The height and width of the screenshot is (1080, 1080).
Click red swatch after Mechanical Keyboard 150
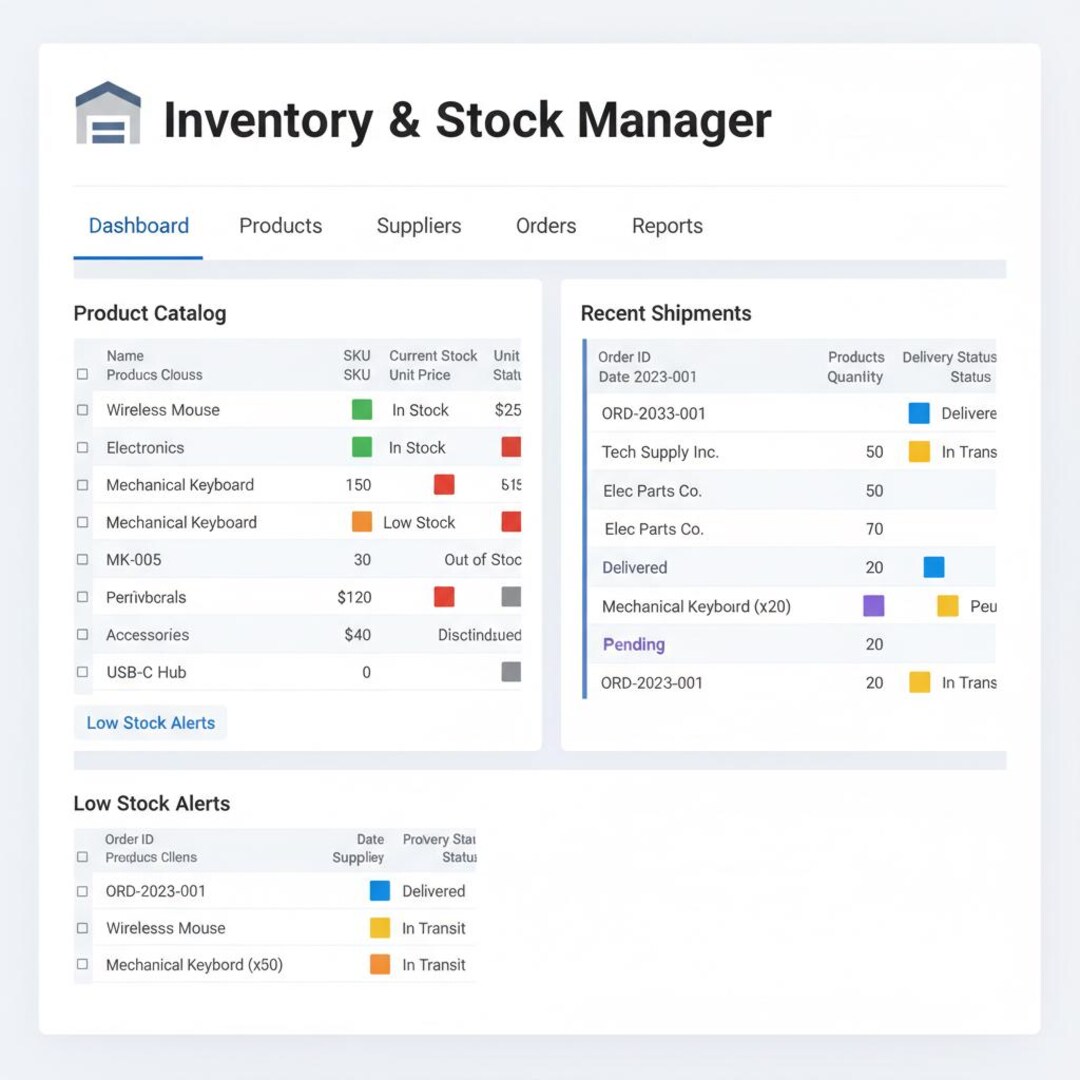(444, 484)
